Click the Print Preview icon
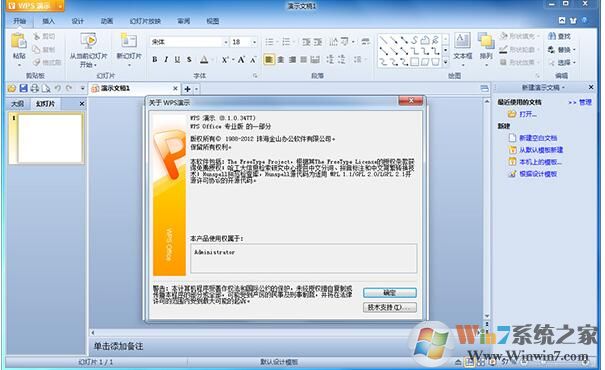The height and width of the screenshot is (370, 605). click(x=46, y=88)
